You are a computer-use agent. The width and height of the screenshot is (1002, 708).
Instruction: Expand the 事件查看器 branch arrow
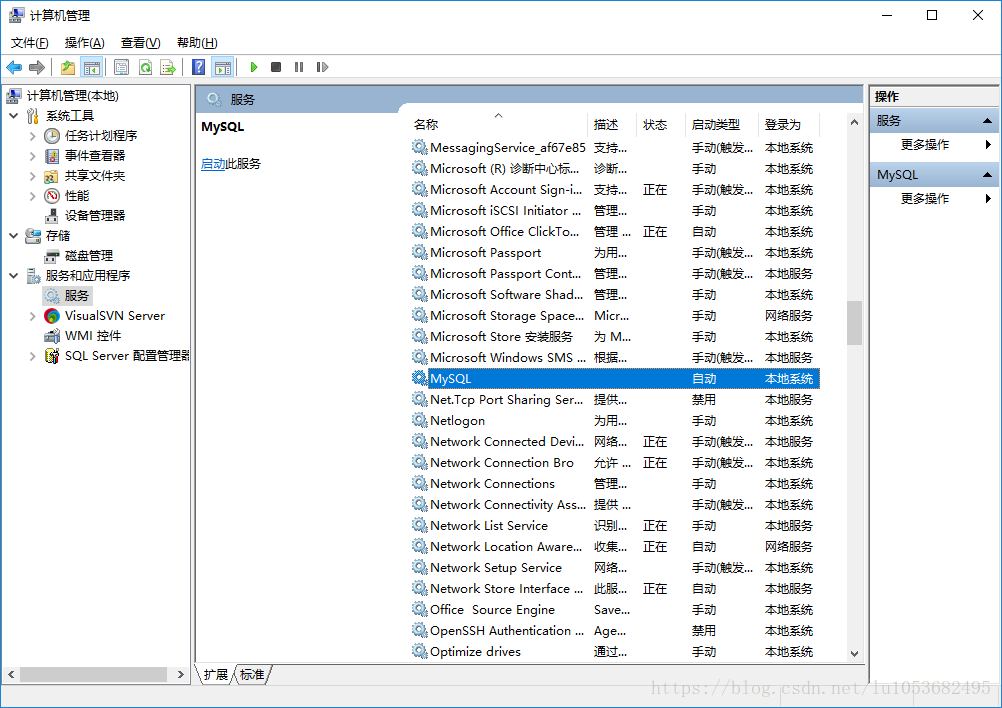pyautogui.click(x=33, y=155)
